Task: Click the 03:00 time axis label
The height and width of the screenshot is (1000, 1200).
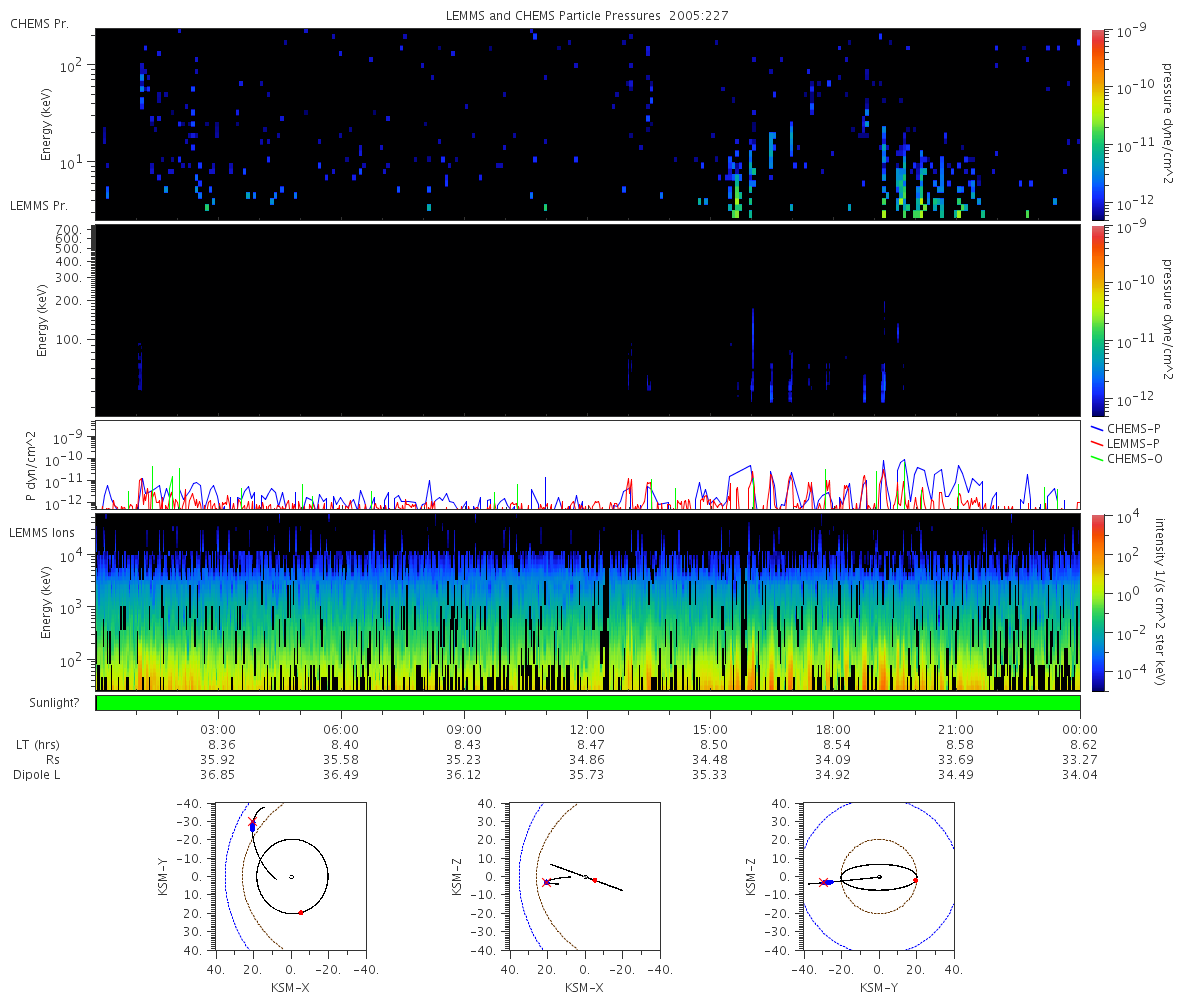Action: click(x=218, y=729)
